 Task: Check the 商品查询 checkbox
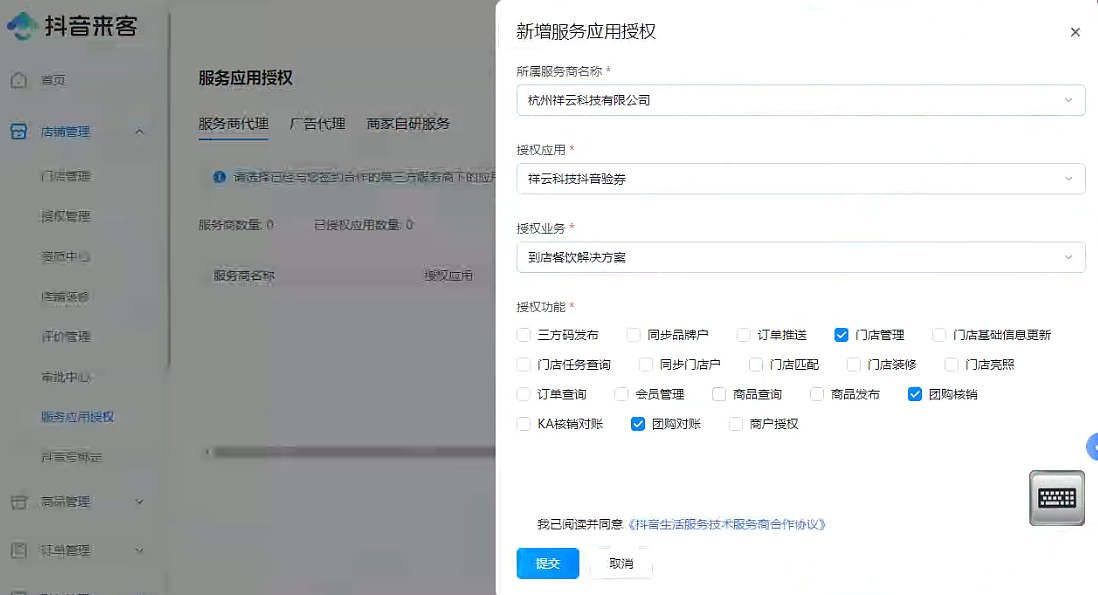click(x=719, y=394)
